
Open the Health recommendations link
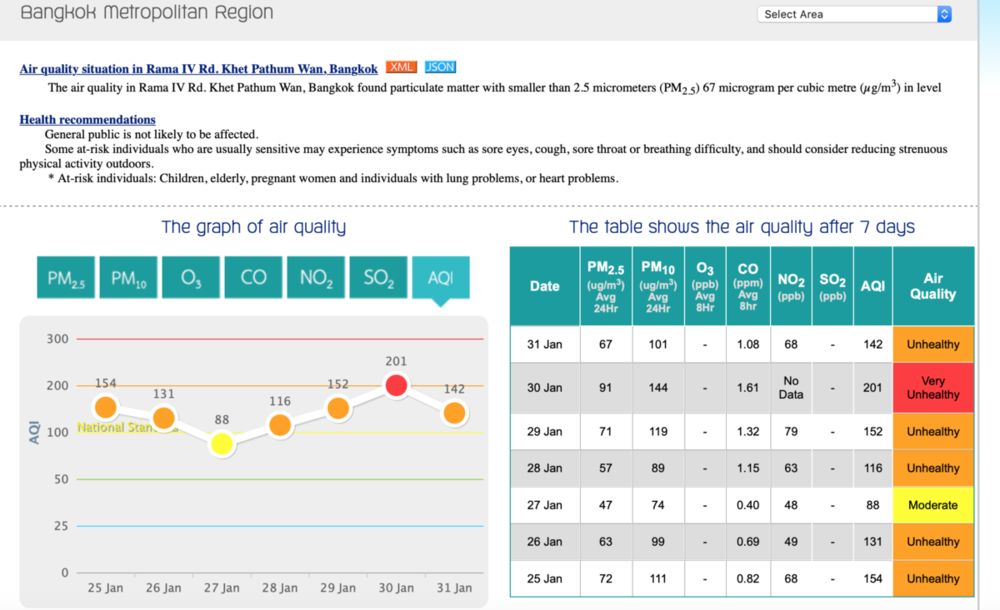click(87, 119)
